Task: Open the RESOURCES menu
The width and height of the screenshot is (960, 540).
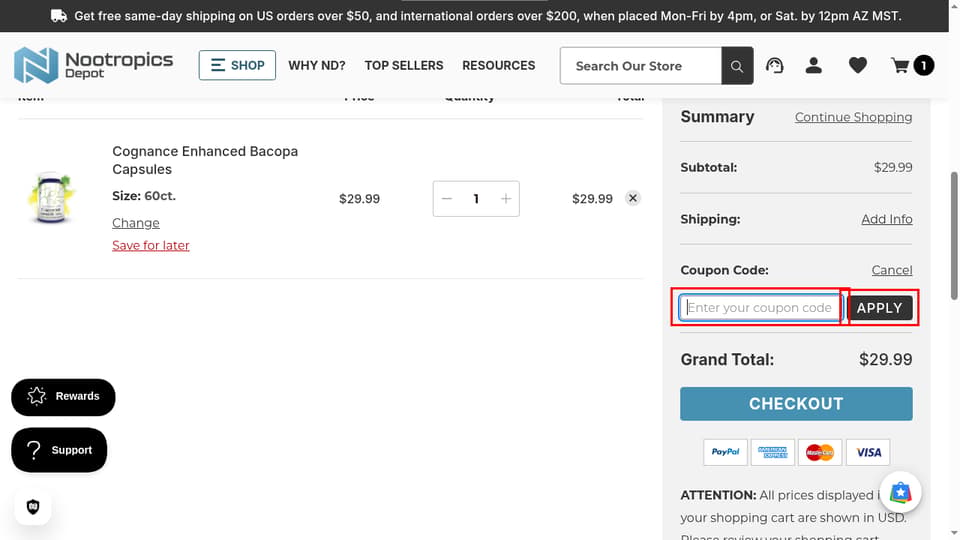Action: pos(498,66)
